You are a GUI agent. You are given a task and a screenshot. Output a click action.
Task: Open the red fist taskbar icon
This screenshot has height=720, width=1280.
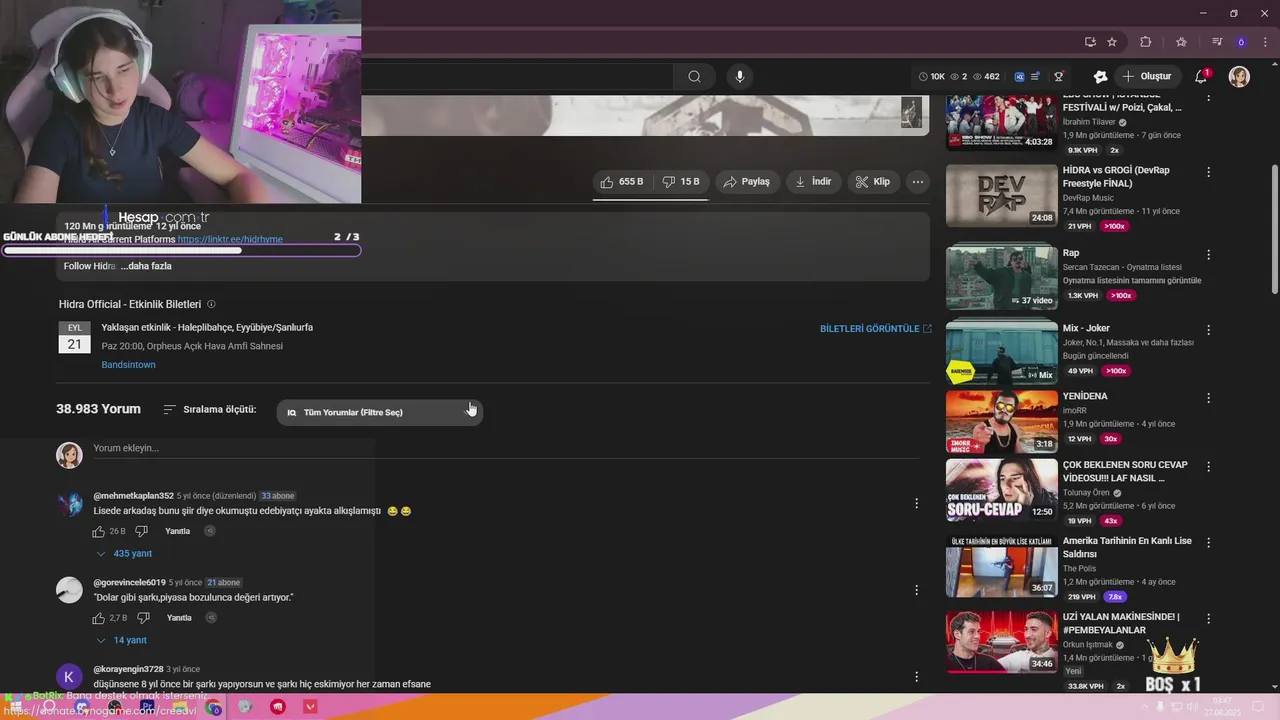click(x=278, y=707)
